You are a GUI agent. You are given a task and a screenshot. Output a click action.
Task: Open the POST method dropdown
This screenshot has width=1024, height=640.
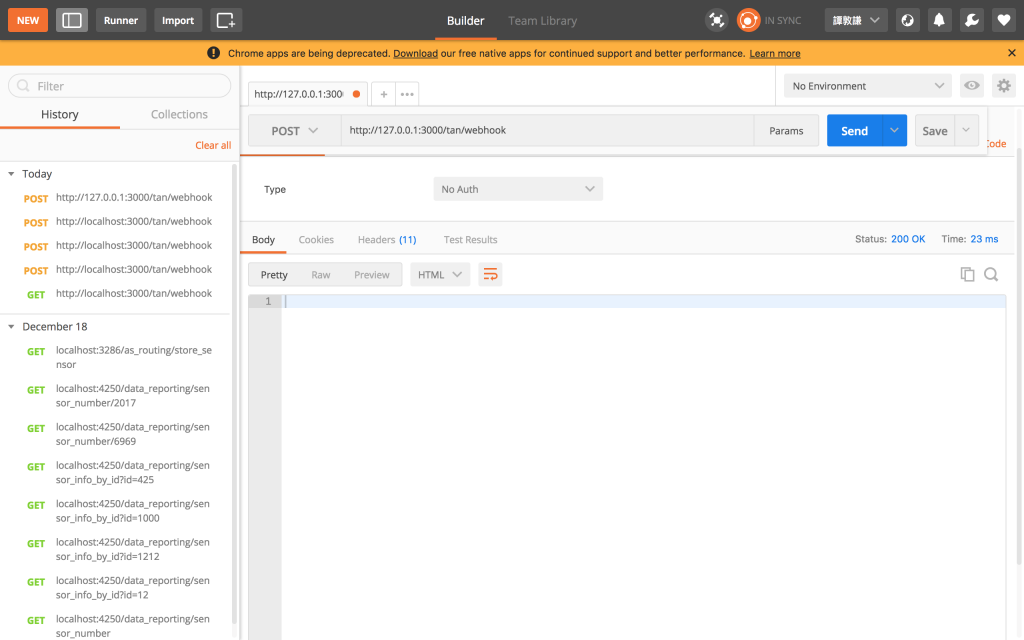click(x=295, y=131)
